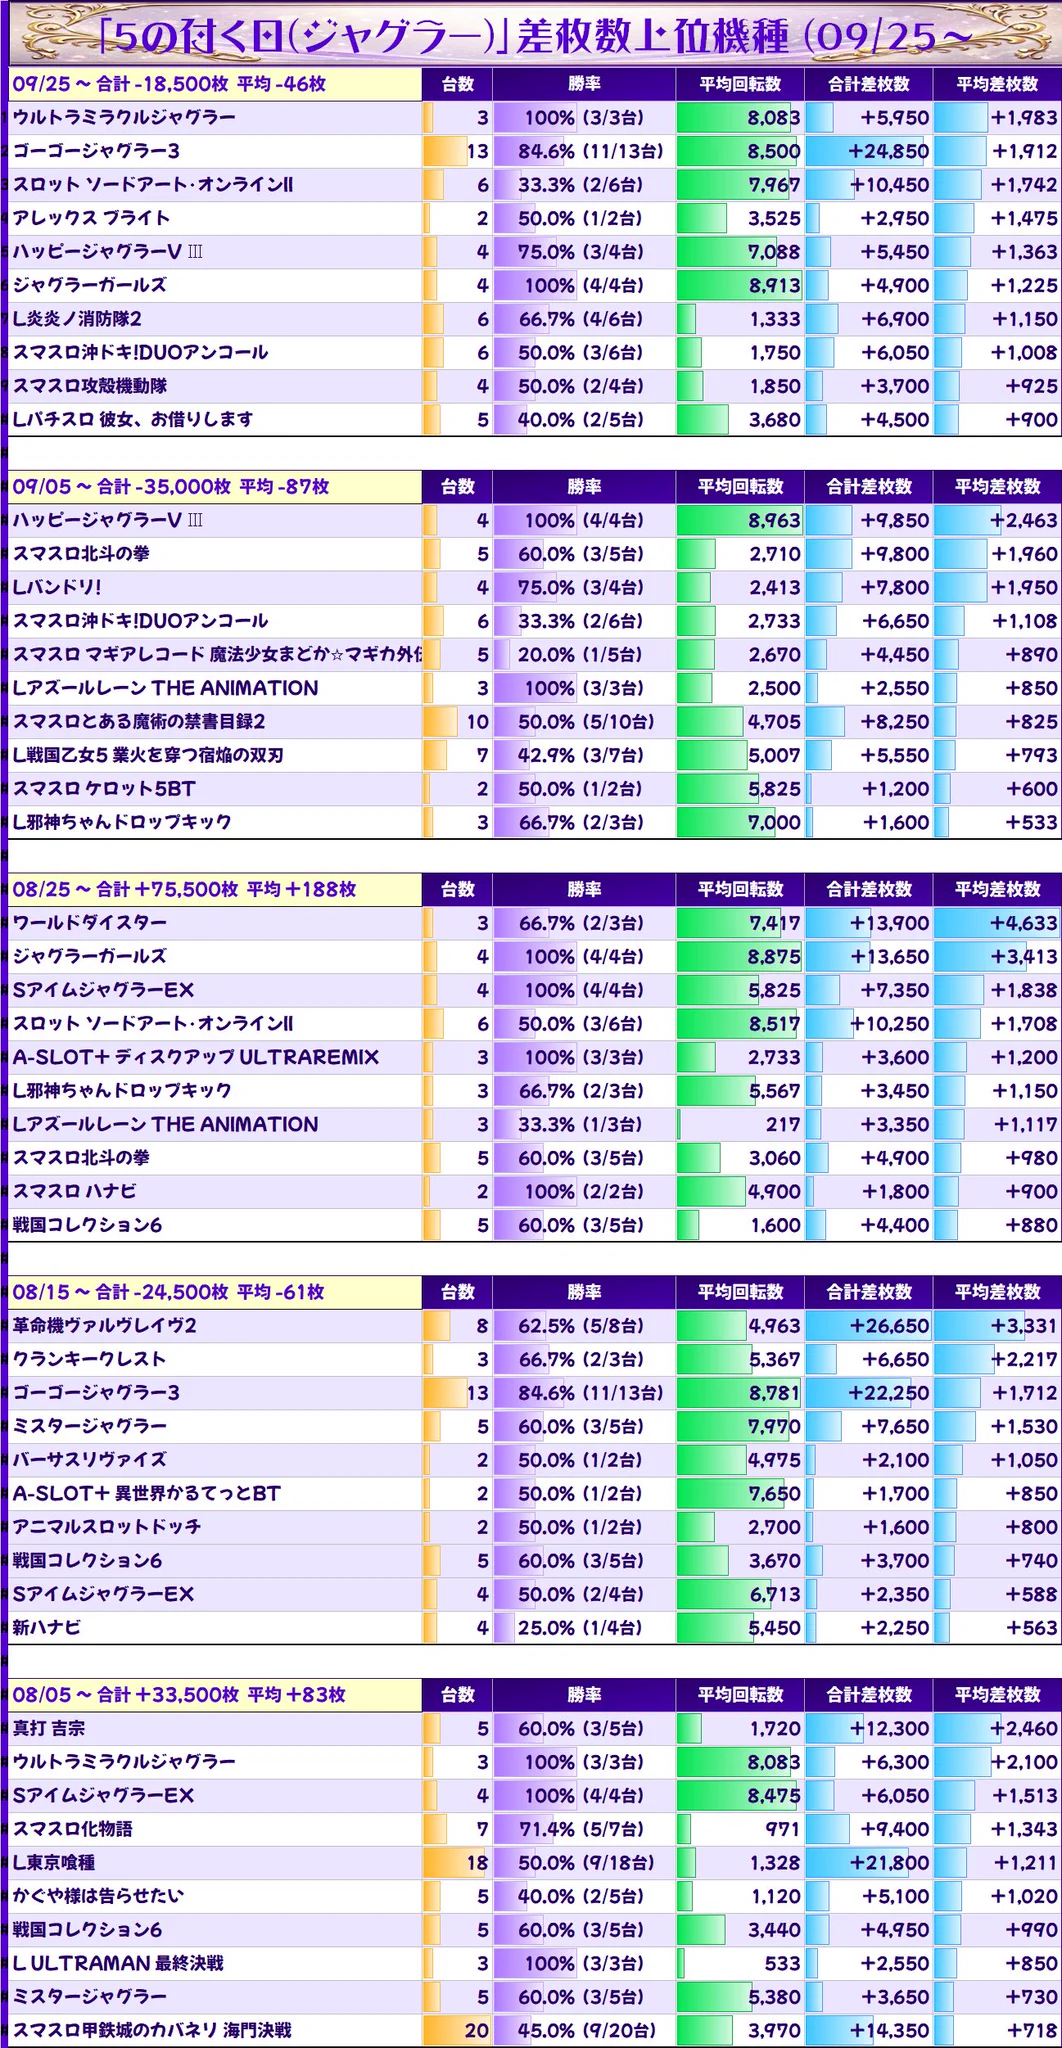Image resolution: width=1062 pixels, height=2048 pixels.
Task: Click 合計差枚数 header in 08/15 table
Action: [869, 1292]
